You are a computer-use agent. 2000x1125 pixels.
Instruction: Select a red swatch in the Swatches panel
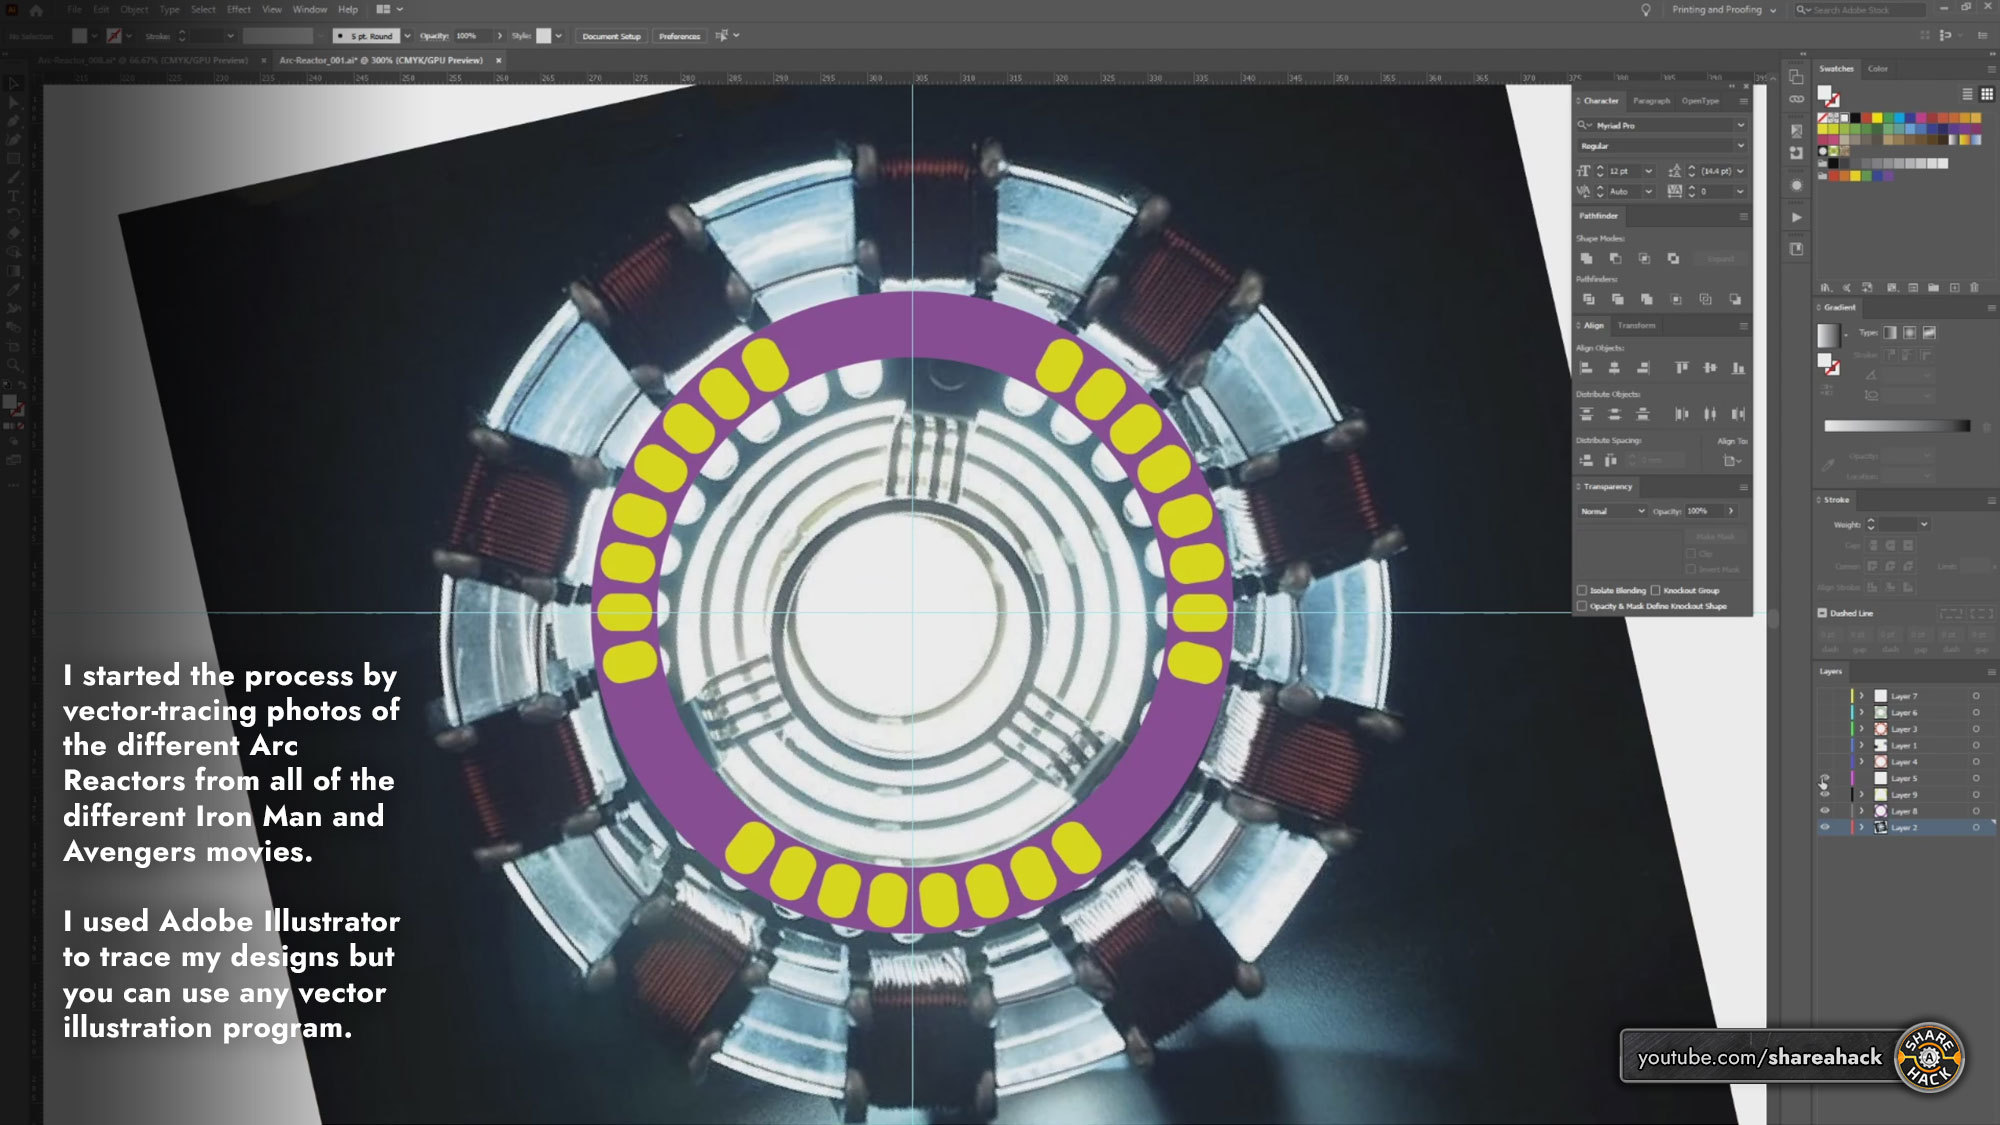pyautogui.click(x=1867, y=117)
